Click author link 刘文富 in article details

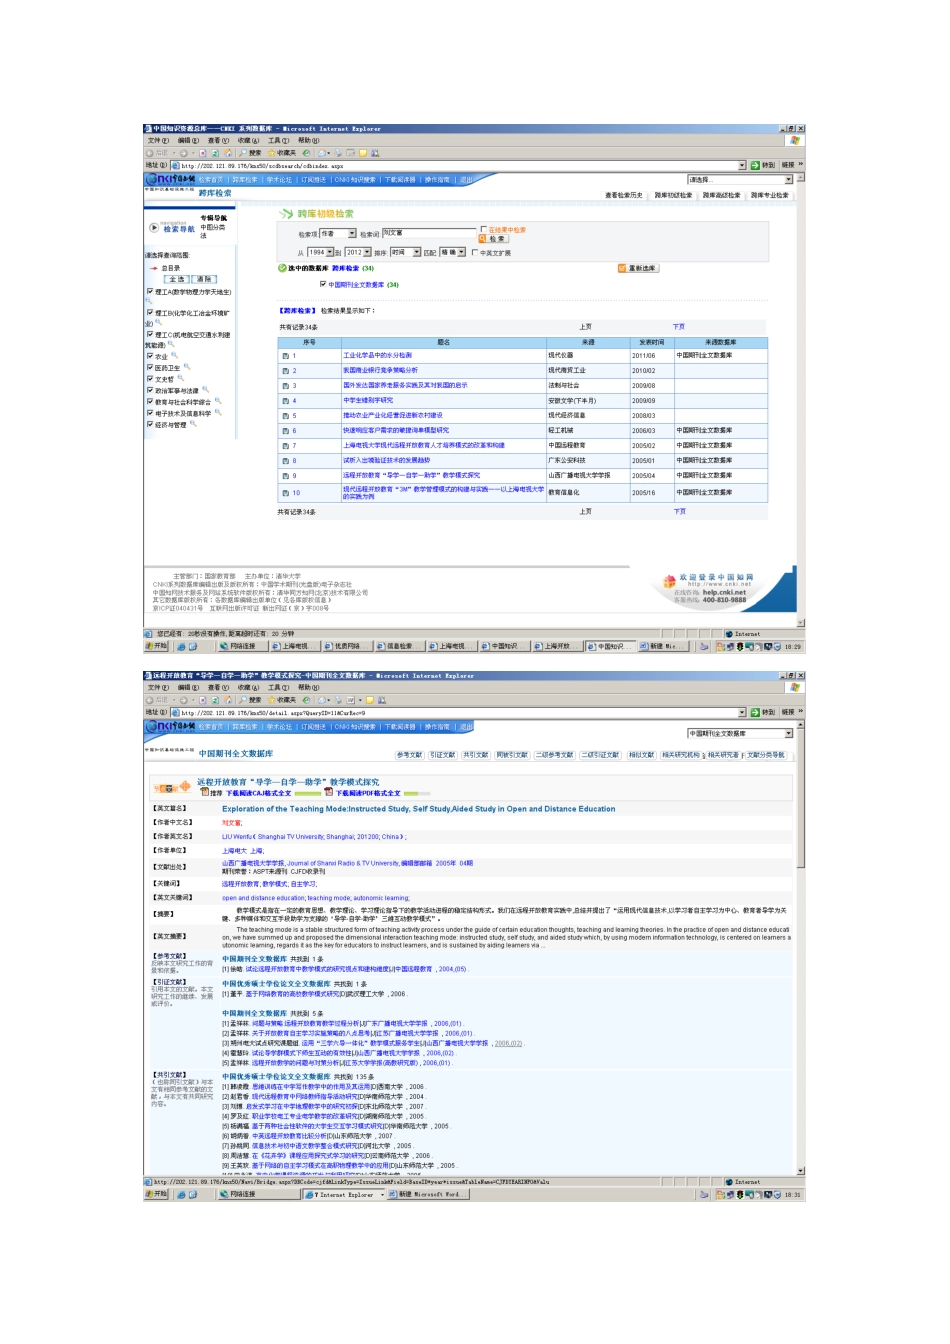(232, 823)
